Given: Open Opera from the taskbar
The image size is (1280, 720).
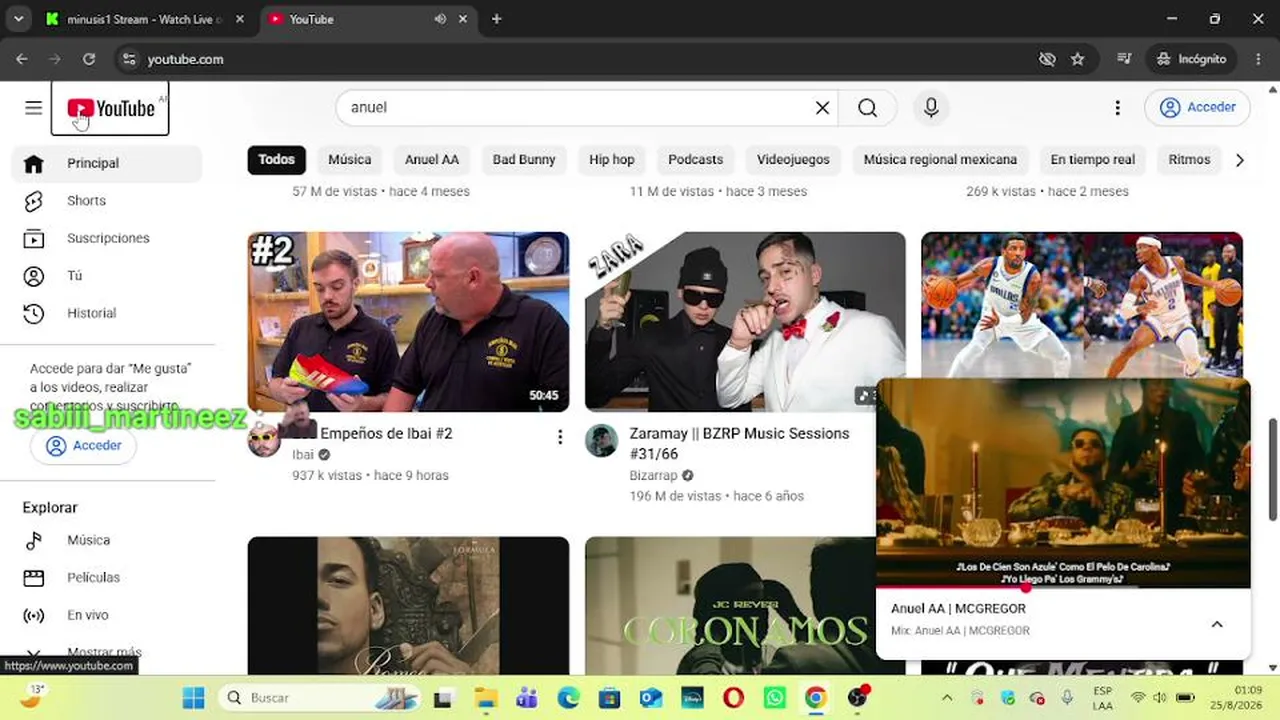Looking at the screenshot, I should [x=733, y=697].
